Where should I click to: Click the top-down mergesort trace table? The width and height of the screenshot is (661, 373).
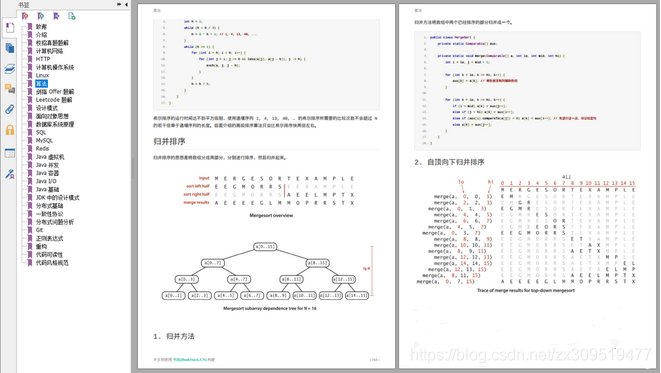pos(526,230)
